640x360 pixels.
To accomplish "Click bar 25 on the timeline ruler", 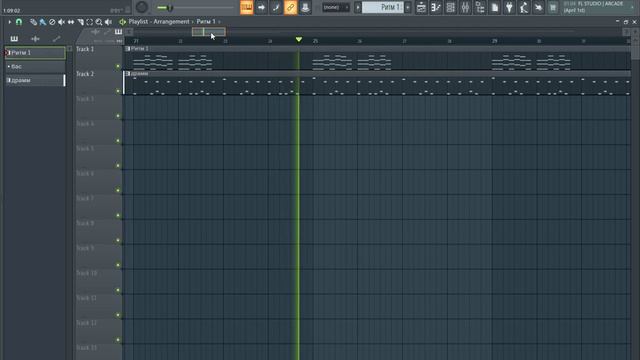I will coord(315,41).
